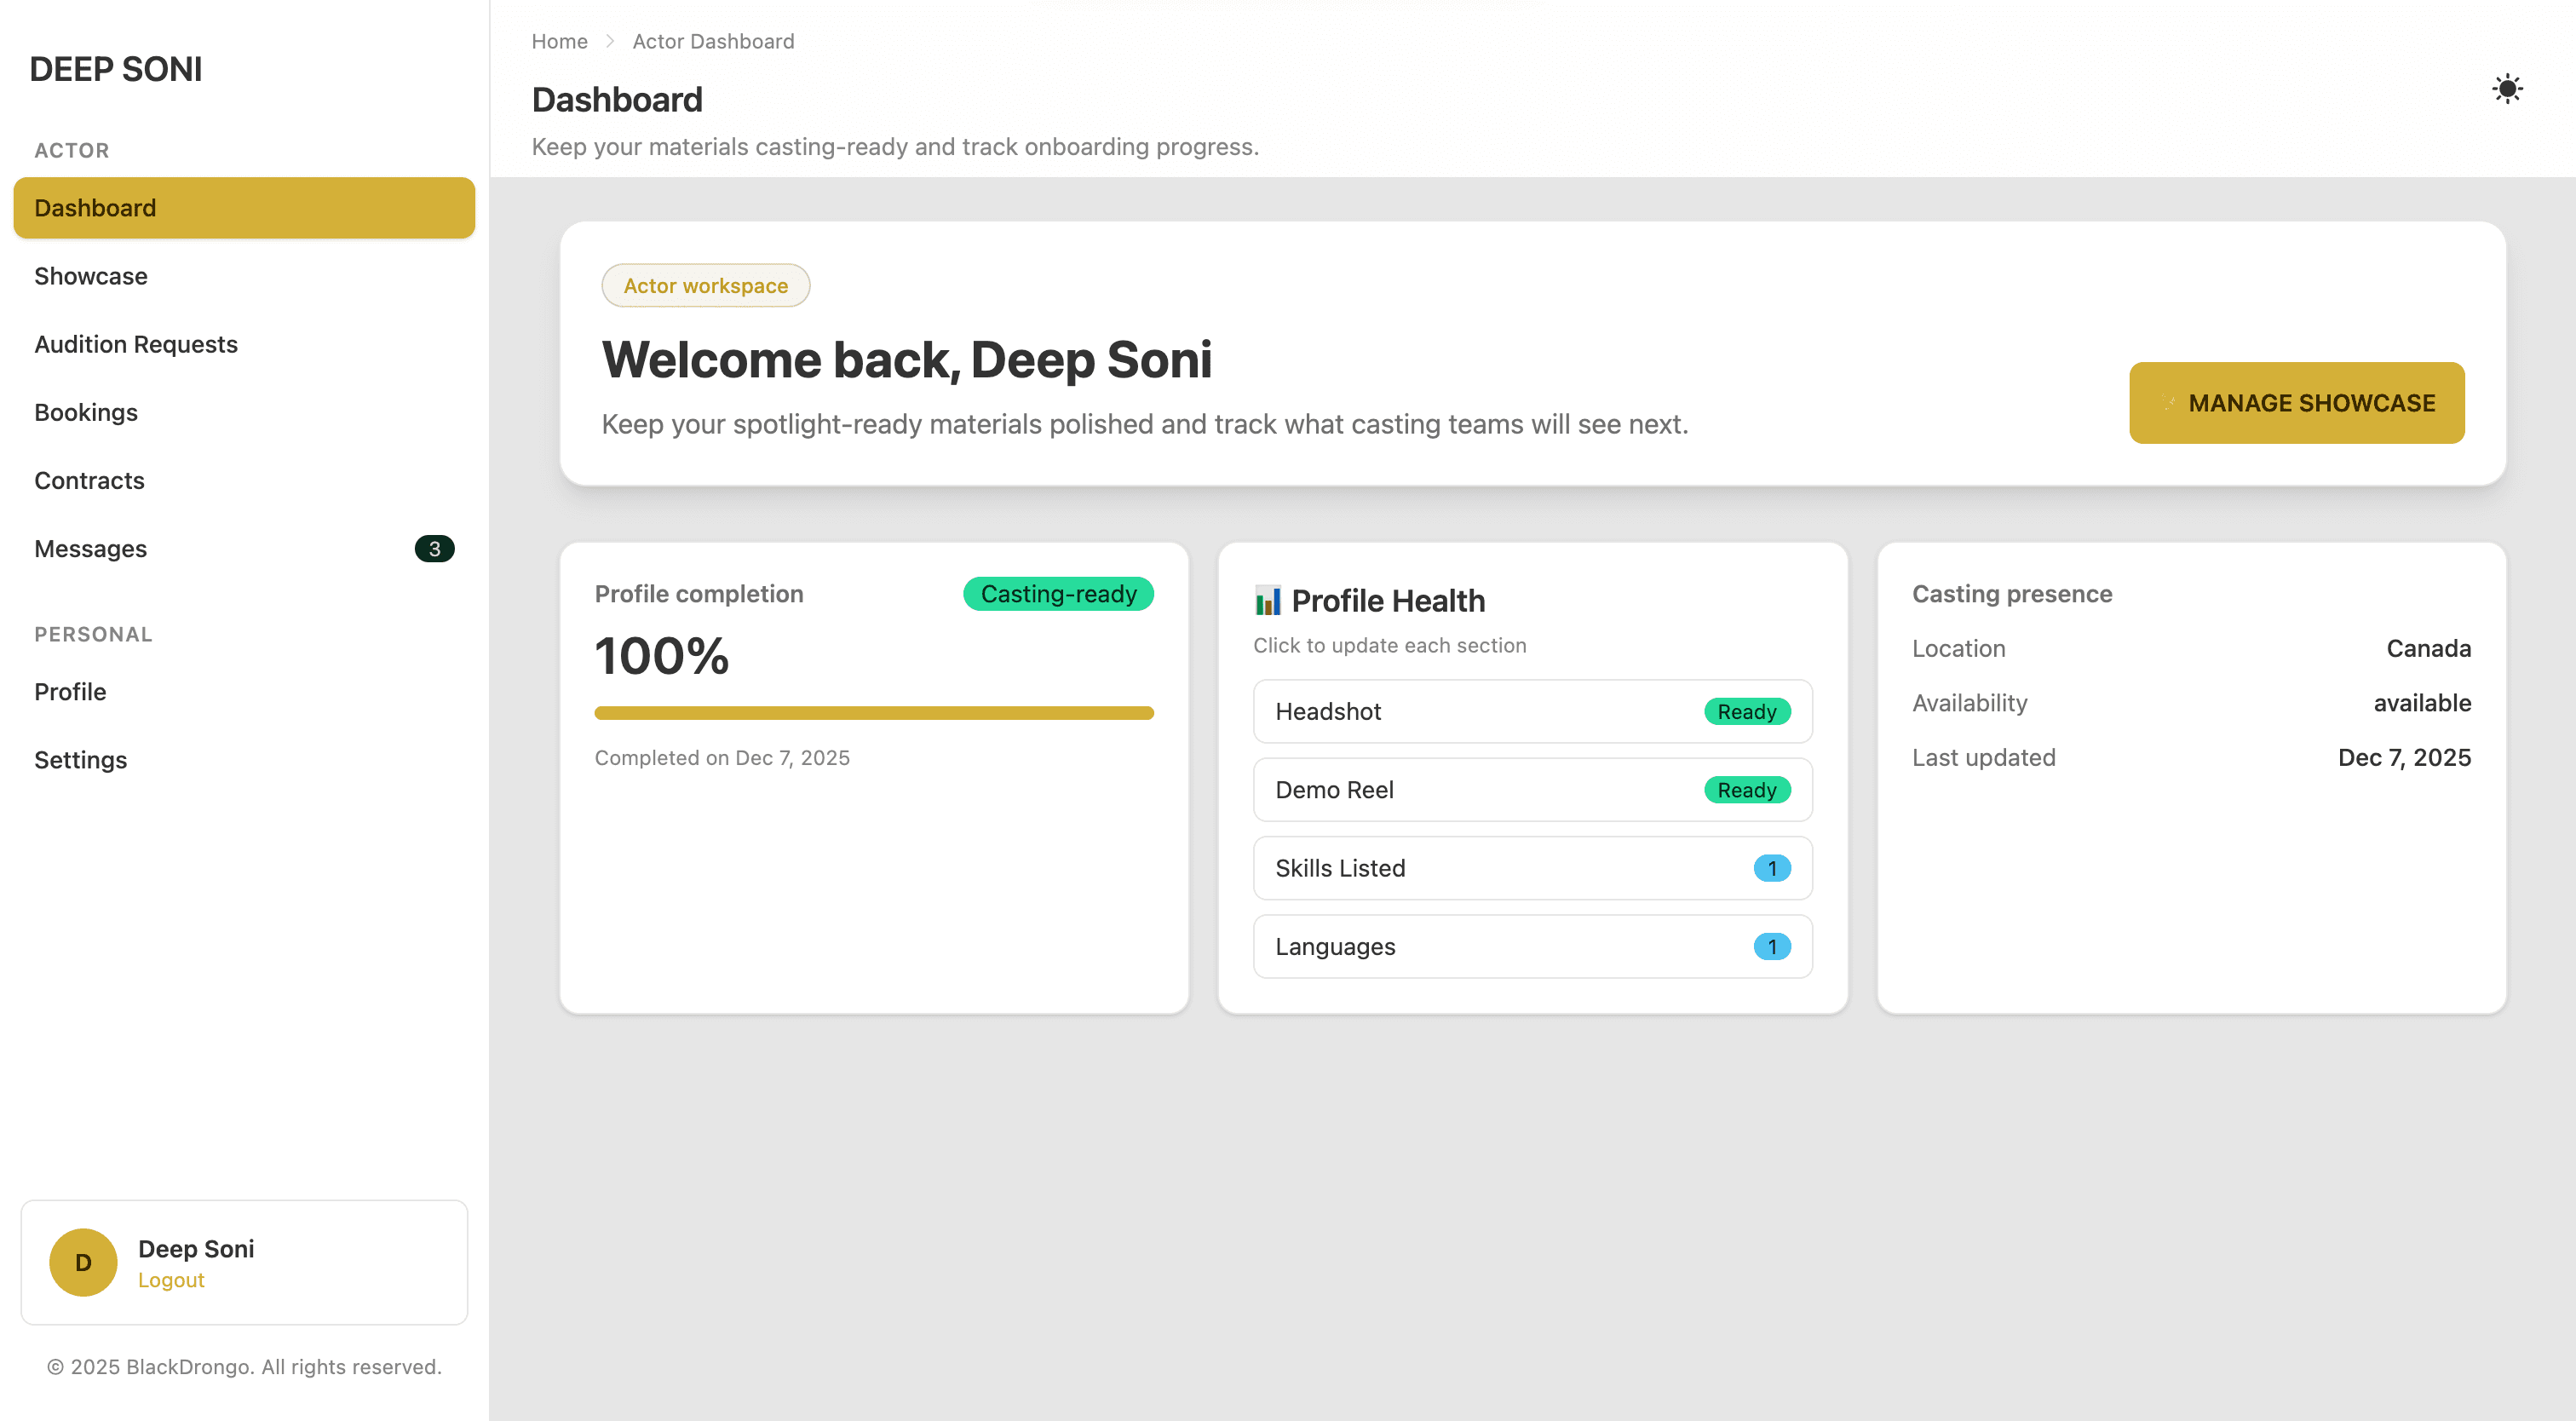Click the breadcrumb chevron separator
This screenshot has width=2576, height=1421.
click(610, 42)
